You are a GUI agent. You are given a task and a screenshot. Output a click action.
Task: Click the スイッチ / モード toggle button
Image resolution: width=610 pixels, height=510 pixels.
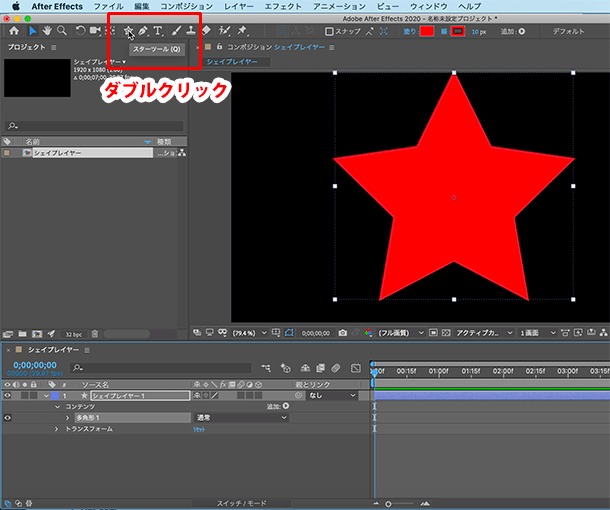242,503
